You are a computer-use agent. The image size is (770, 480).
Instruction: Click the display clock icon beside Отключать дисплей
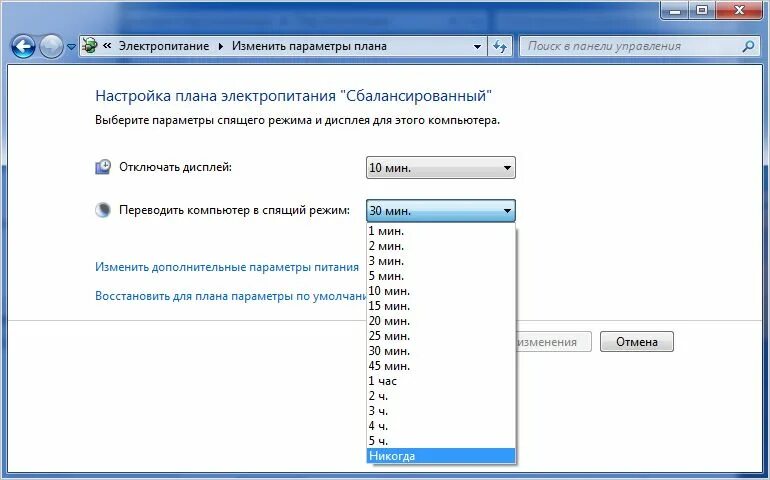[x=103, y=167]
